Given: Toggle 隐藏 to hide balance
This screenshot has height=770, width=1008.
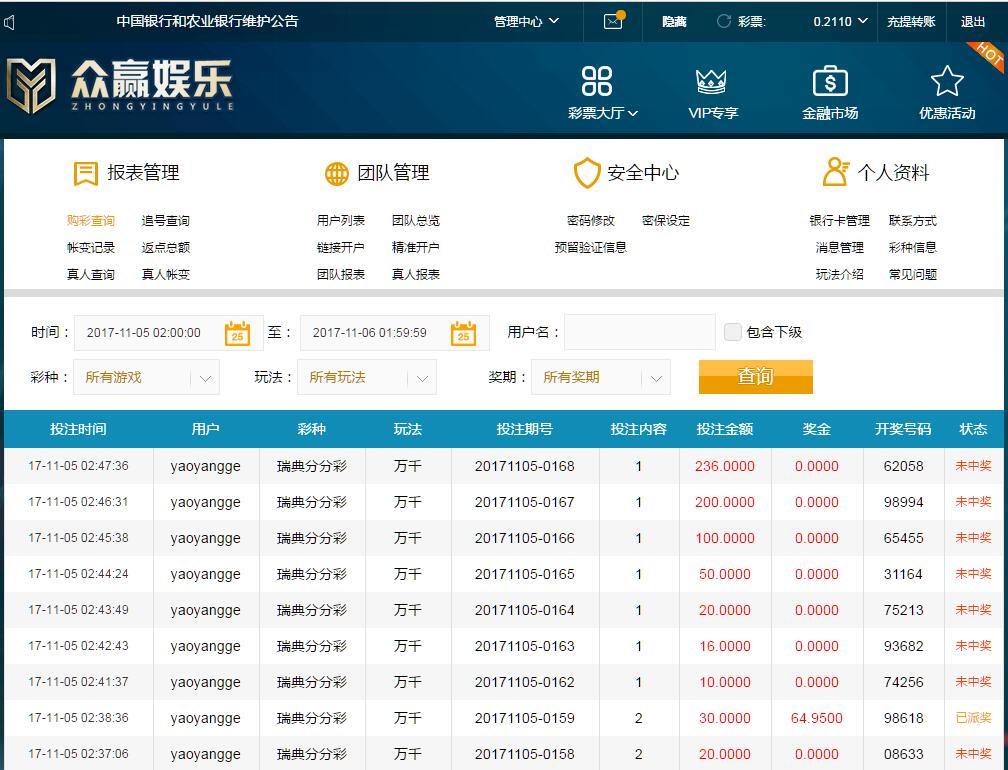Looking at the screenshot, I should click(674, 21).
